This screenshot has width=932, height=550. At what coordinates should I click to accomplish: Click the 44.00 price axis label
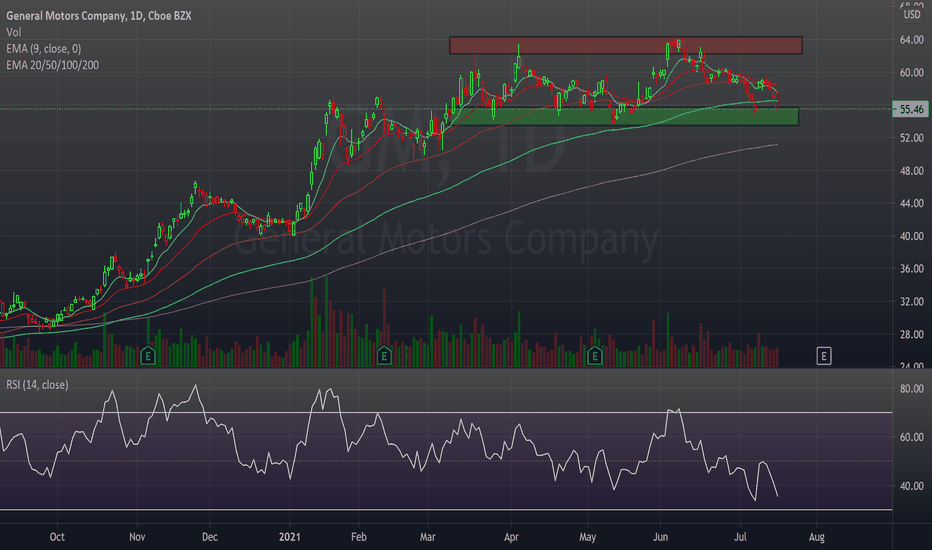[911, 203]
